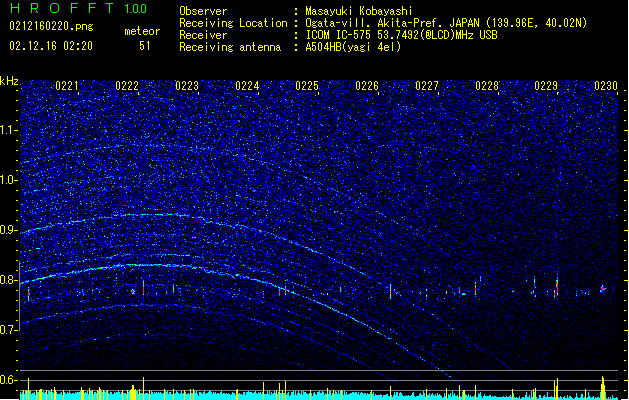The height and width of the screenshot is (400, 629).
Task: Click the meteor echo spike at 0226
Action: (390, 291)
